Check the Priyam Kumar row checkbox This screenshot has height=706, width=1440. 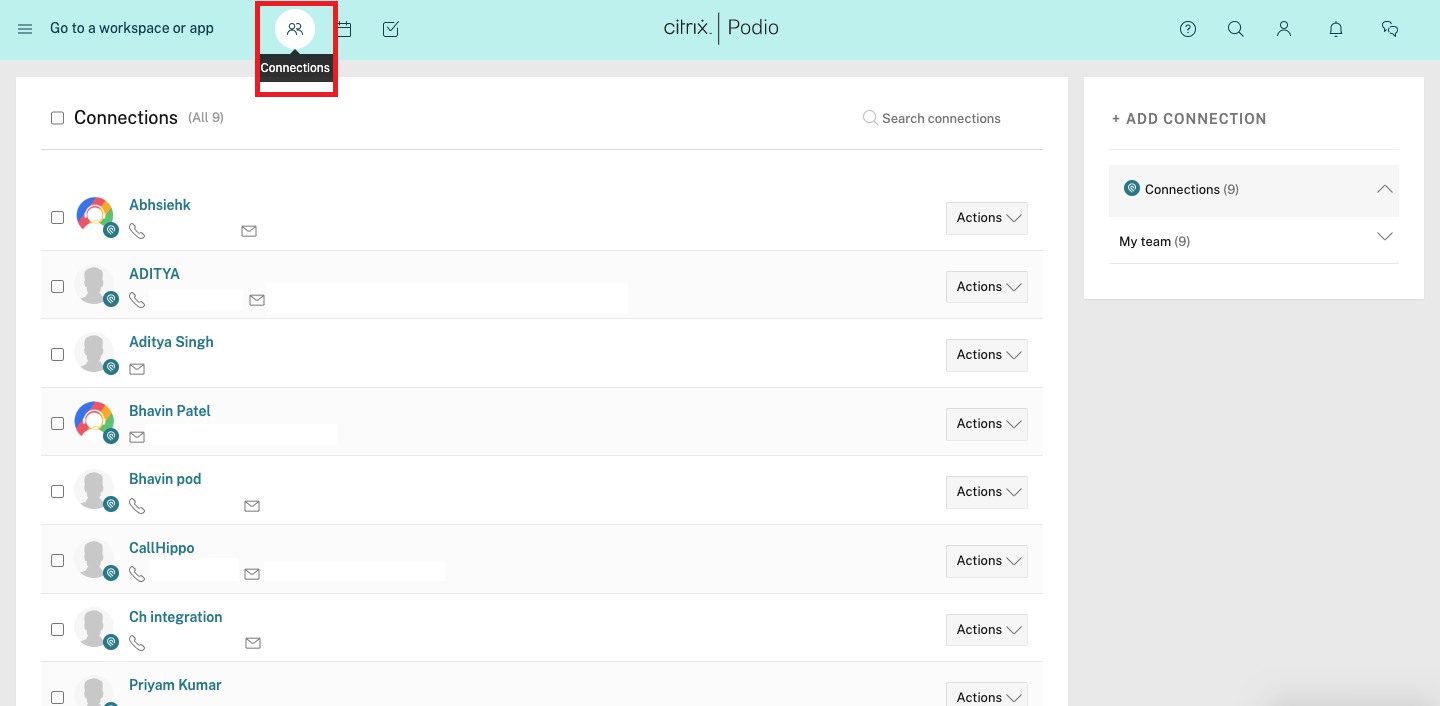point(57,697)
